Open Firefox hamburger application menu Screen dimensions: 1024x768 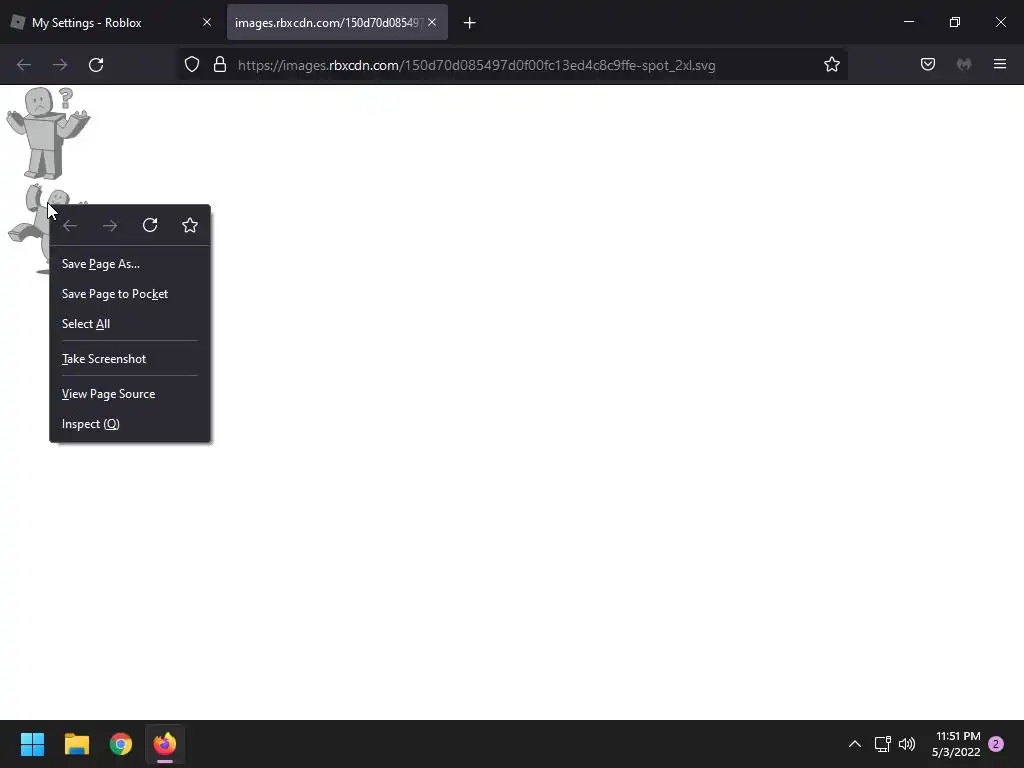(1000, 64)
